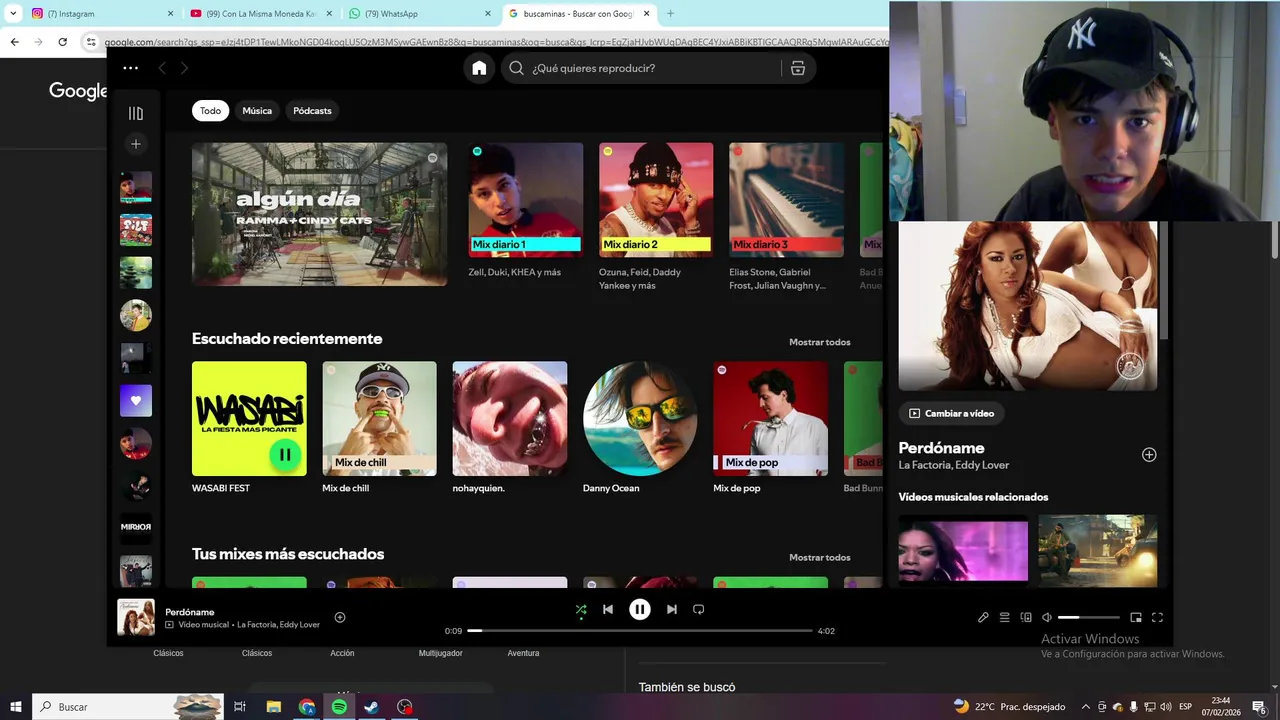Open first related music video thumbnail
1280x720 pixels.
963,548
